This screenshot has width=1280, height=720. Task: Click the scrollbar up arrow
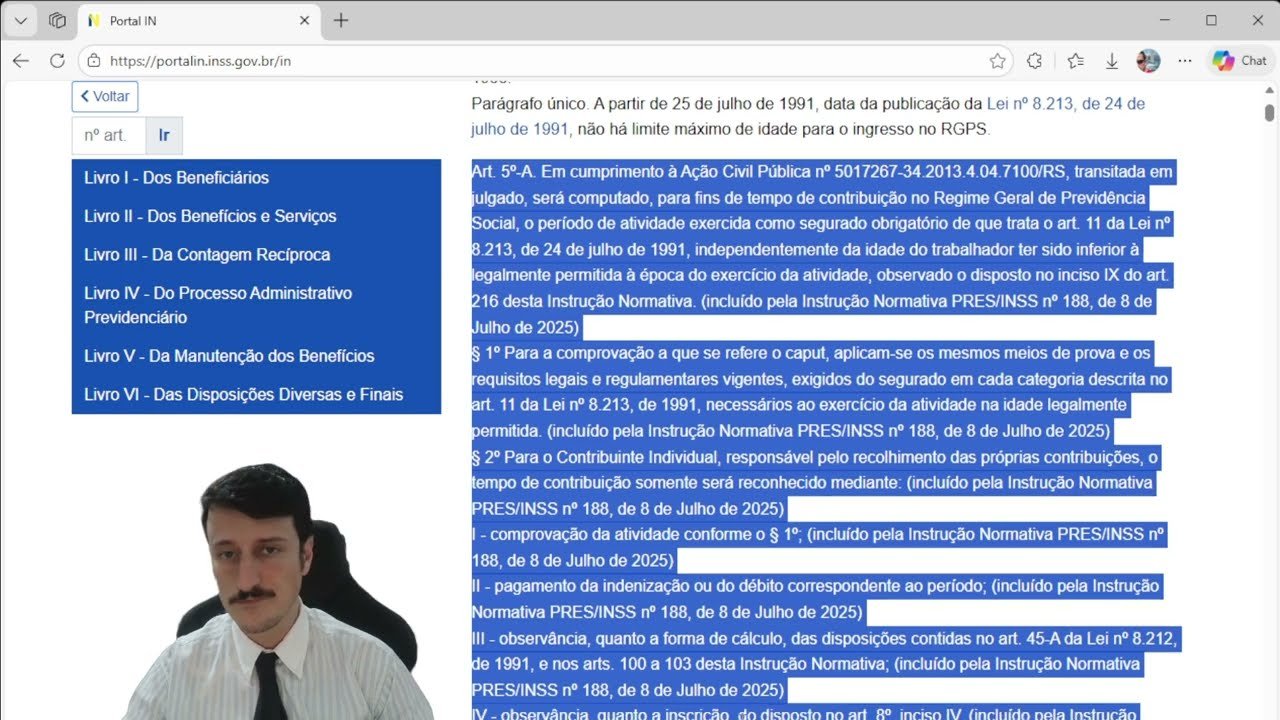[x=1269, y=90]
